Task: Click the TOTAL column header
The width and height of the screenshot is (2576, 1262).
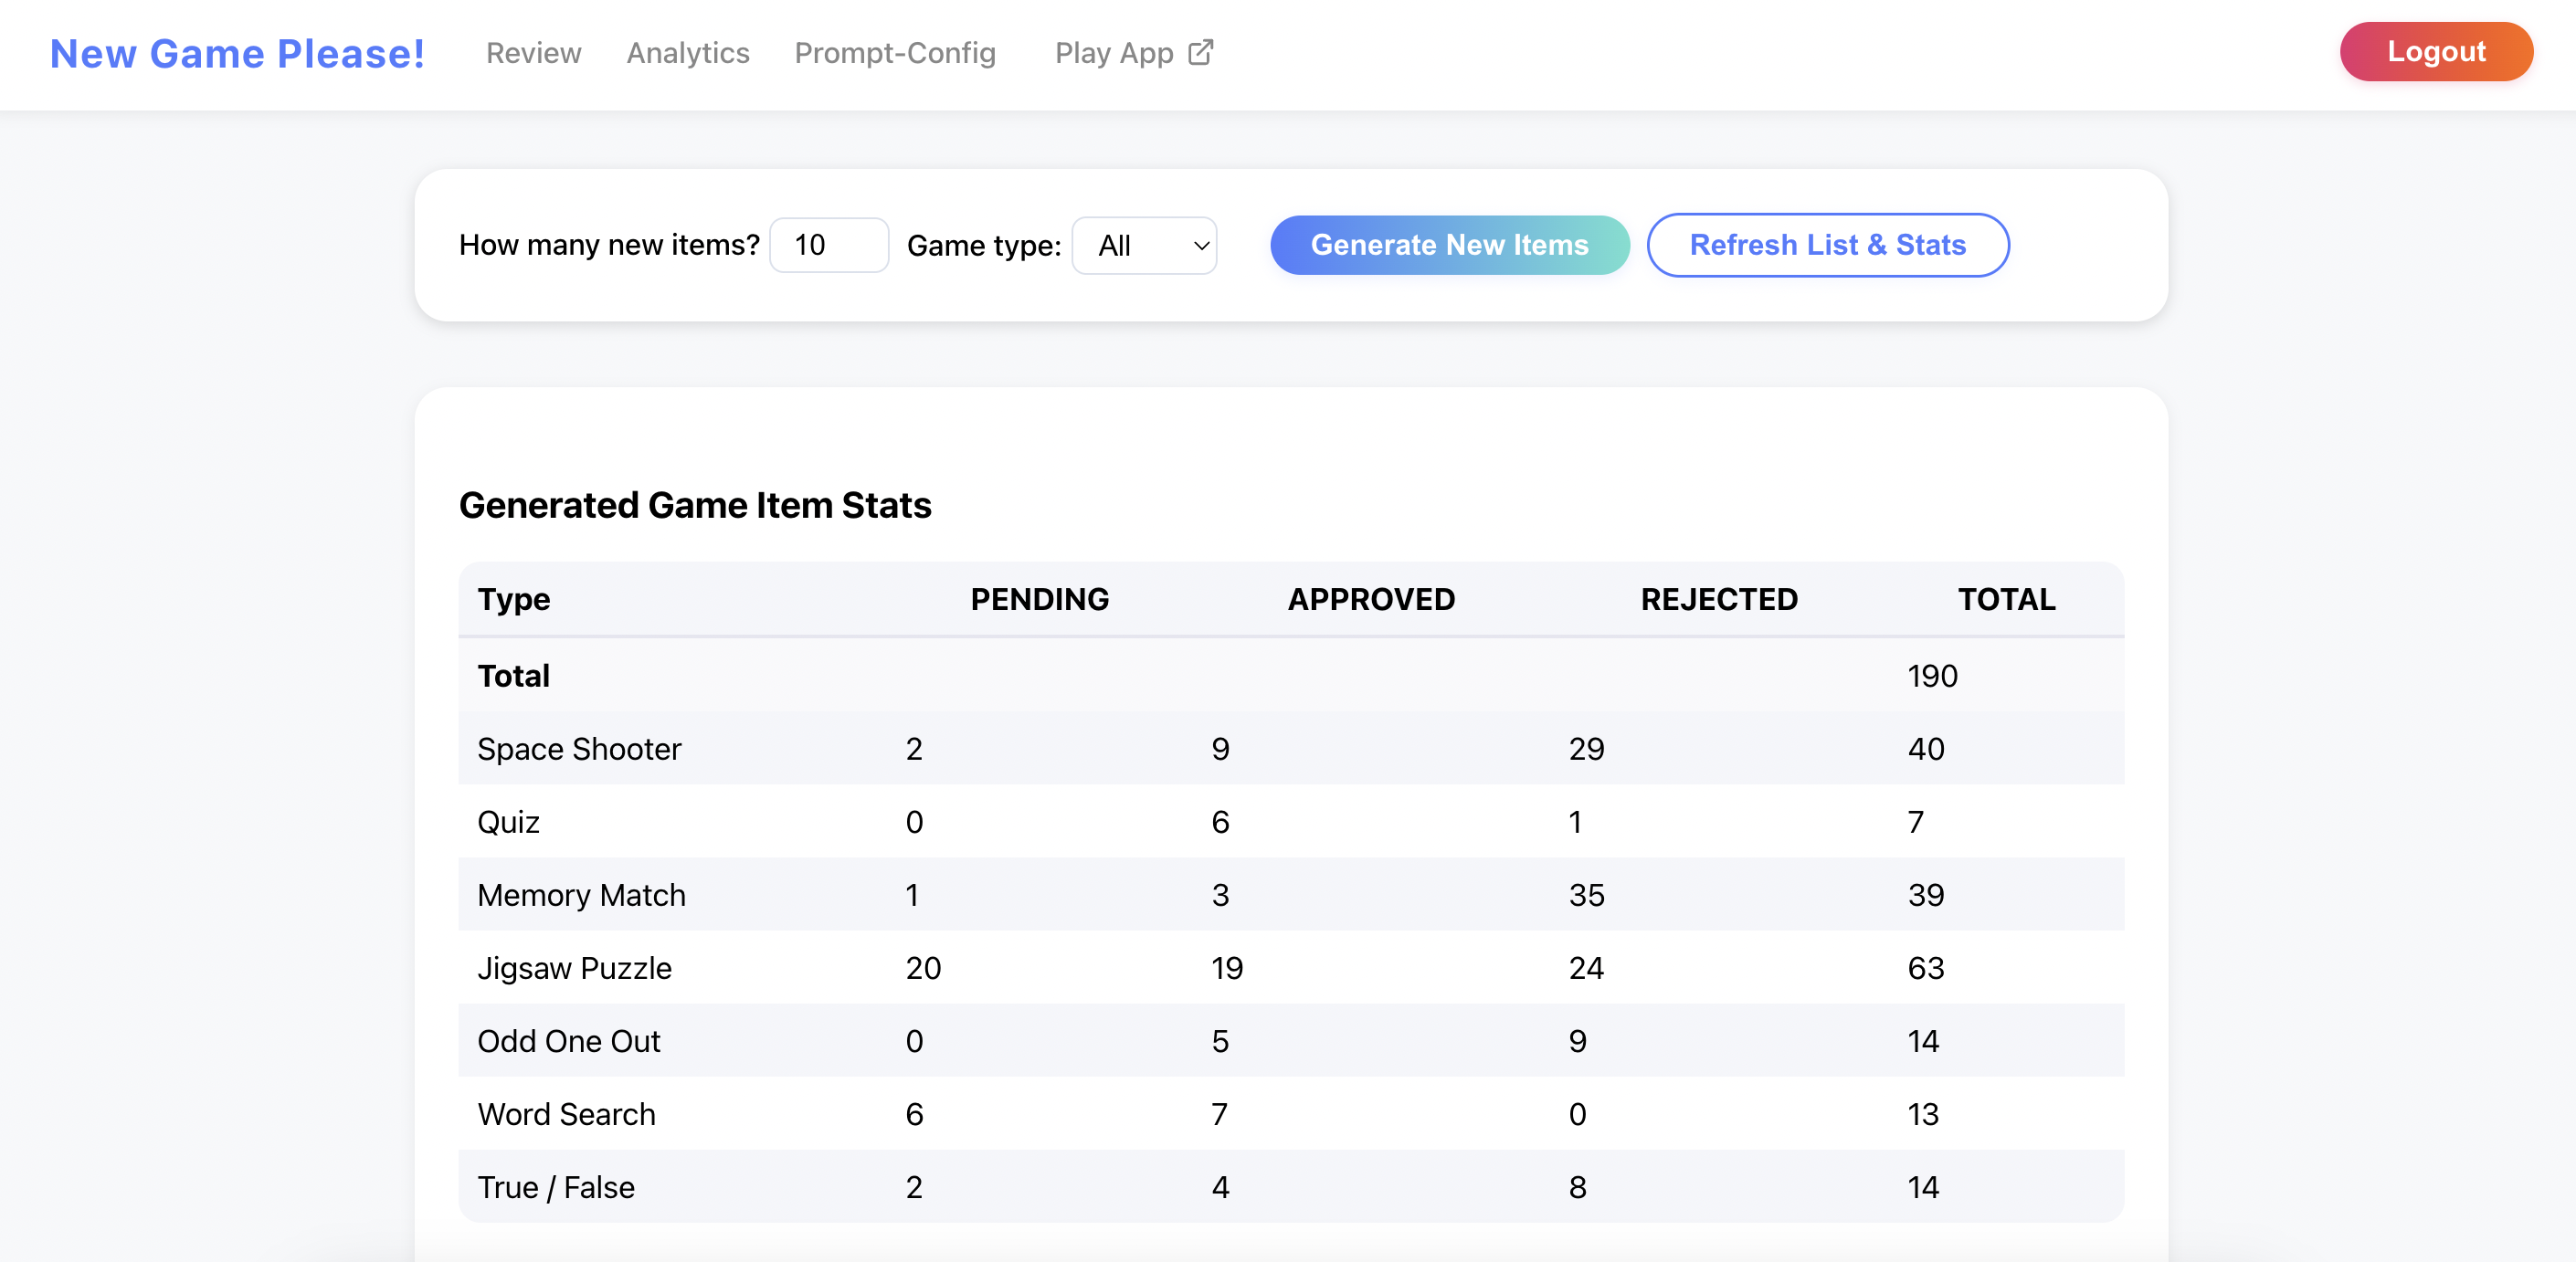Action: (2005, 599)
